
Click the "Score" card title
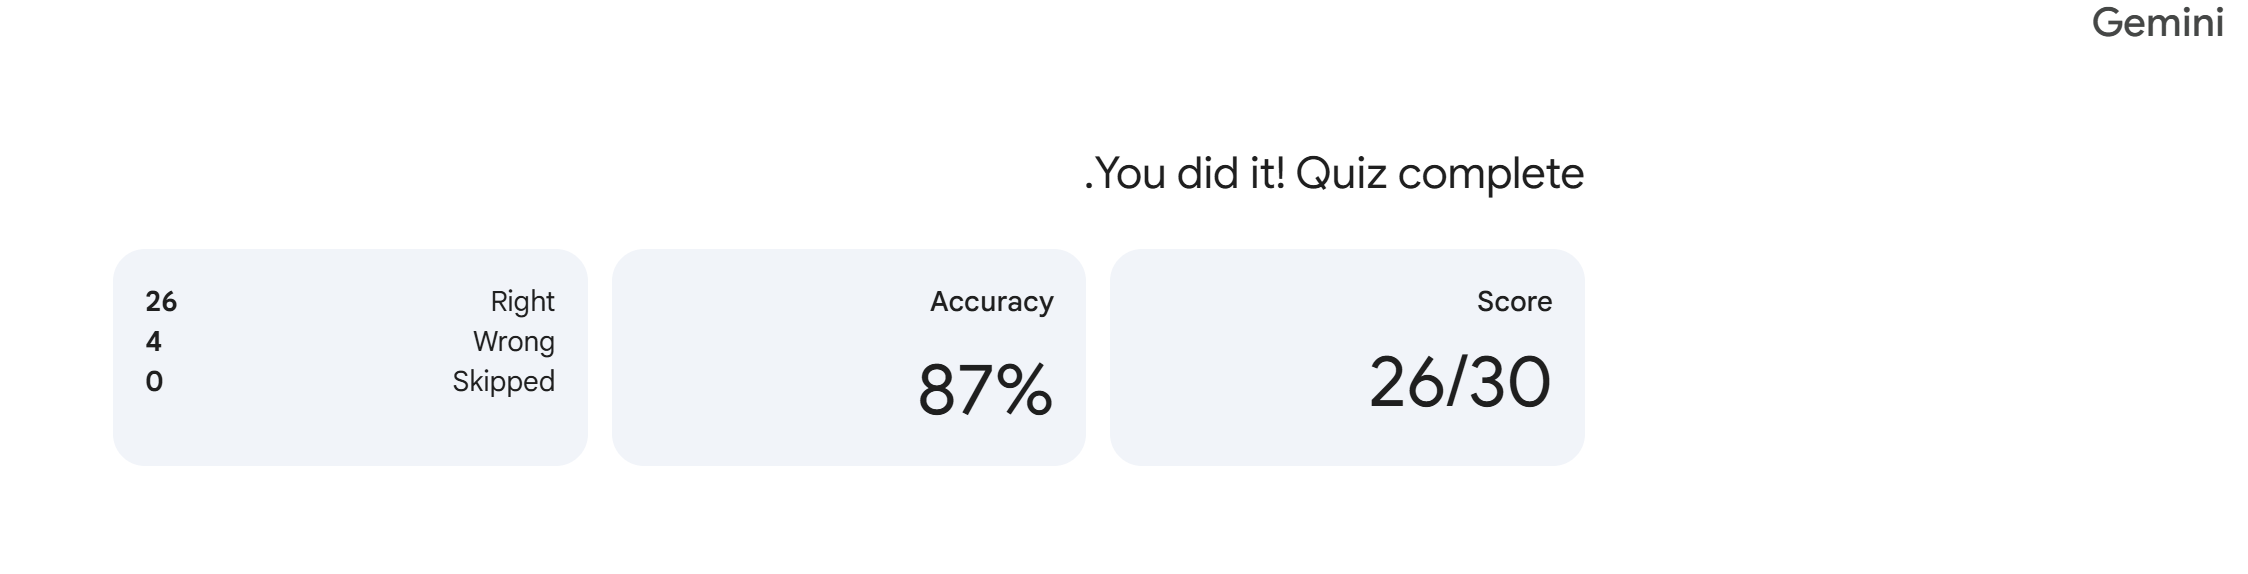pyautogui.click(x=1514, y=301)
